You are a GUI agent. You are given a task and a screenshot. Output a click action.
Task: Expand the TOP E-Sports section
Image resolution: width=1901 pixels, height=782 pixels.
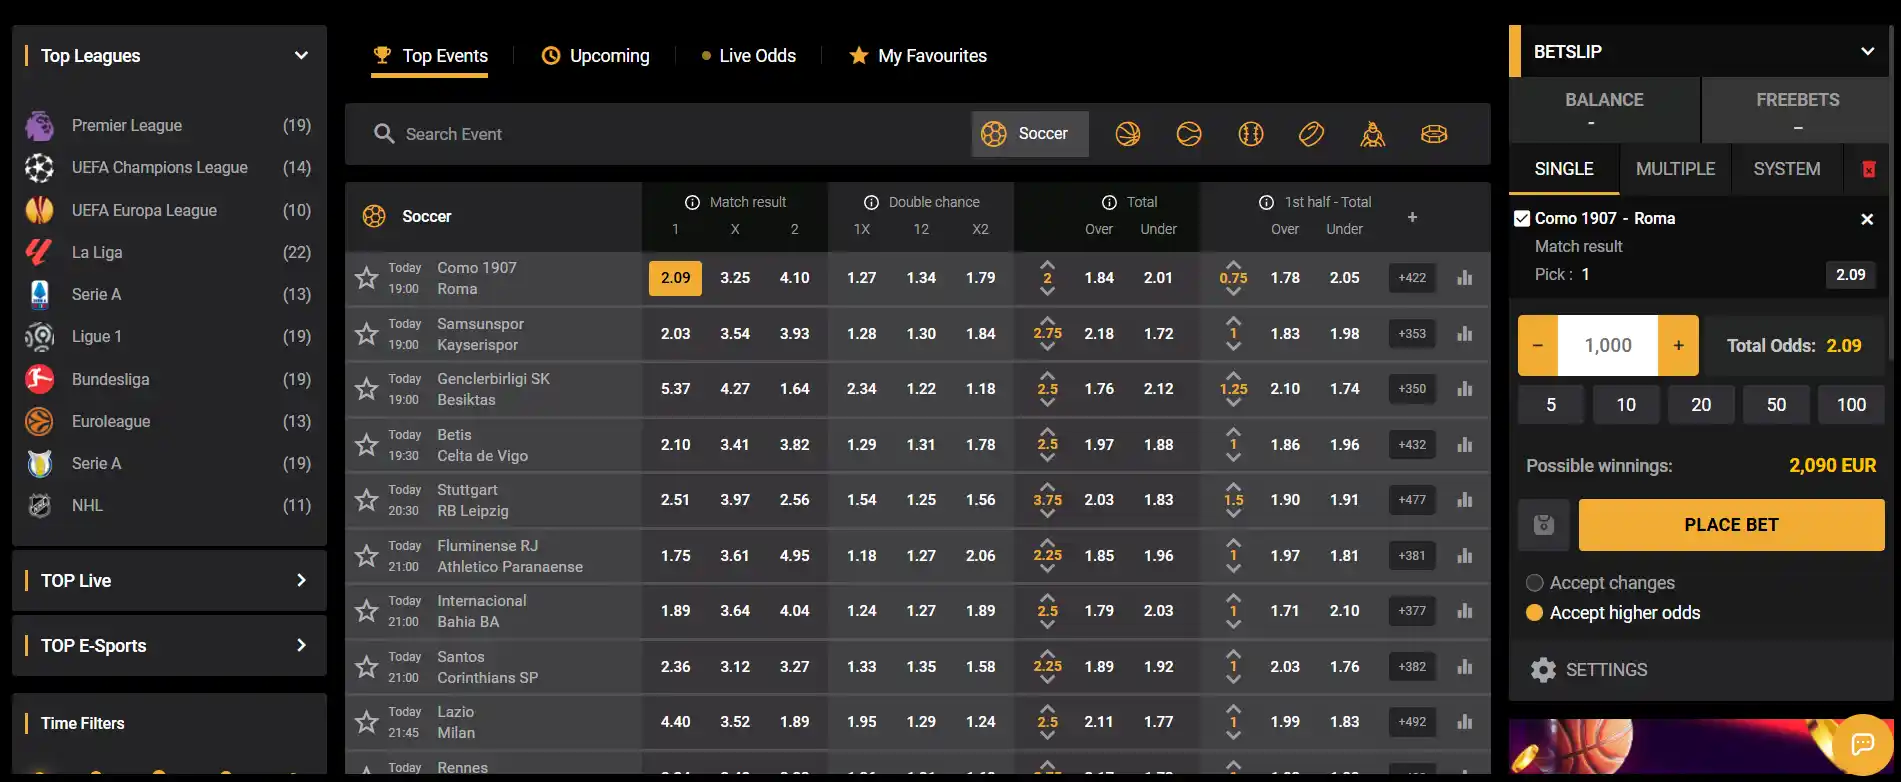[x=301, y=645]
